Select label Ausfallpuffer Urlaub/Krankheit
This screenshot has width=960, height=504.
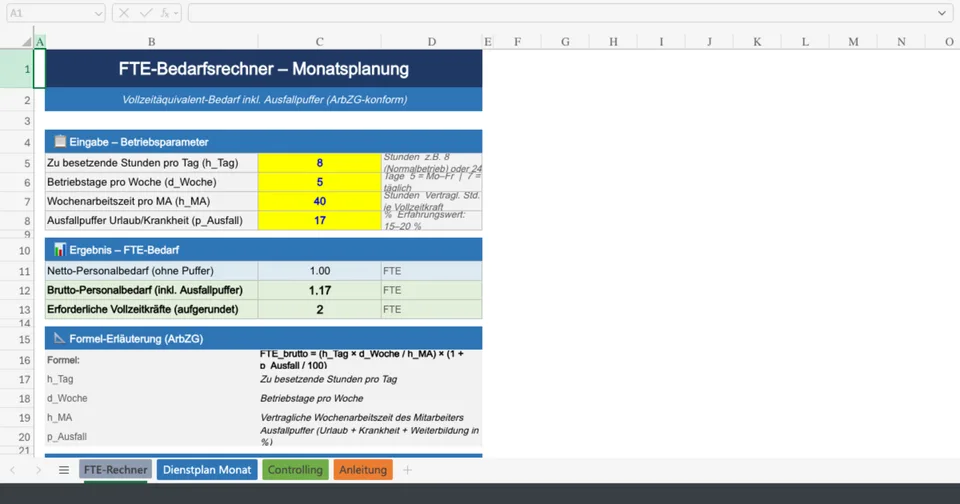point(151,220)
